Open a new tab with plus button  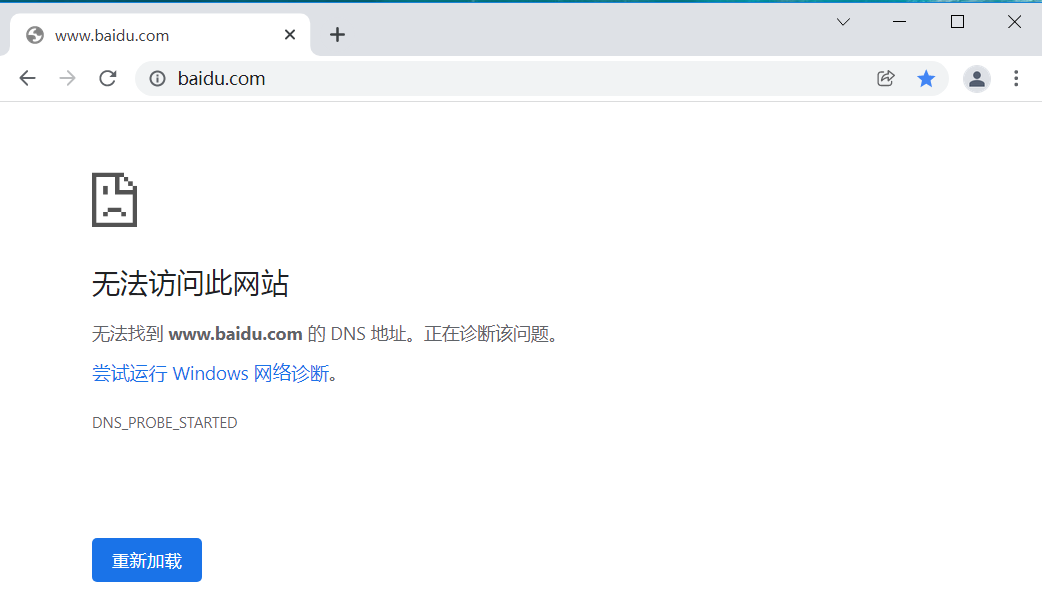(x=338, y=35)
